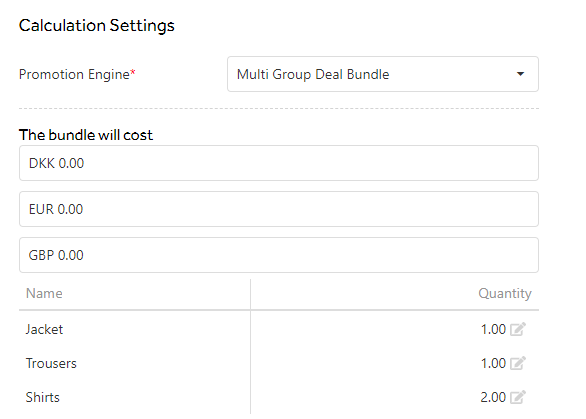Sort by the Name column header

pos(44,293)
